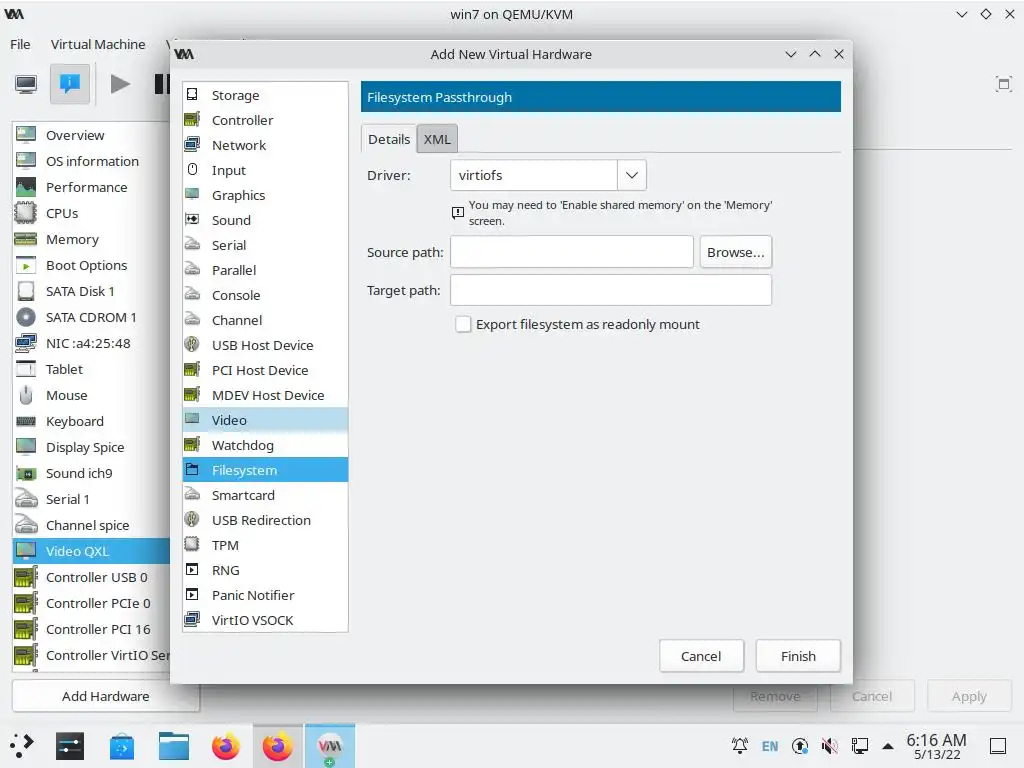Viewport: 1024px width, 768px height.
Task: Open OS information in VM hardware list
Action: click(x=91, y=161)
